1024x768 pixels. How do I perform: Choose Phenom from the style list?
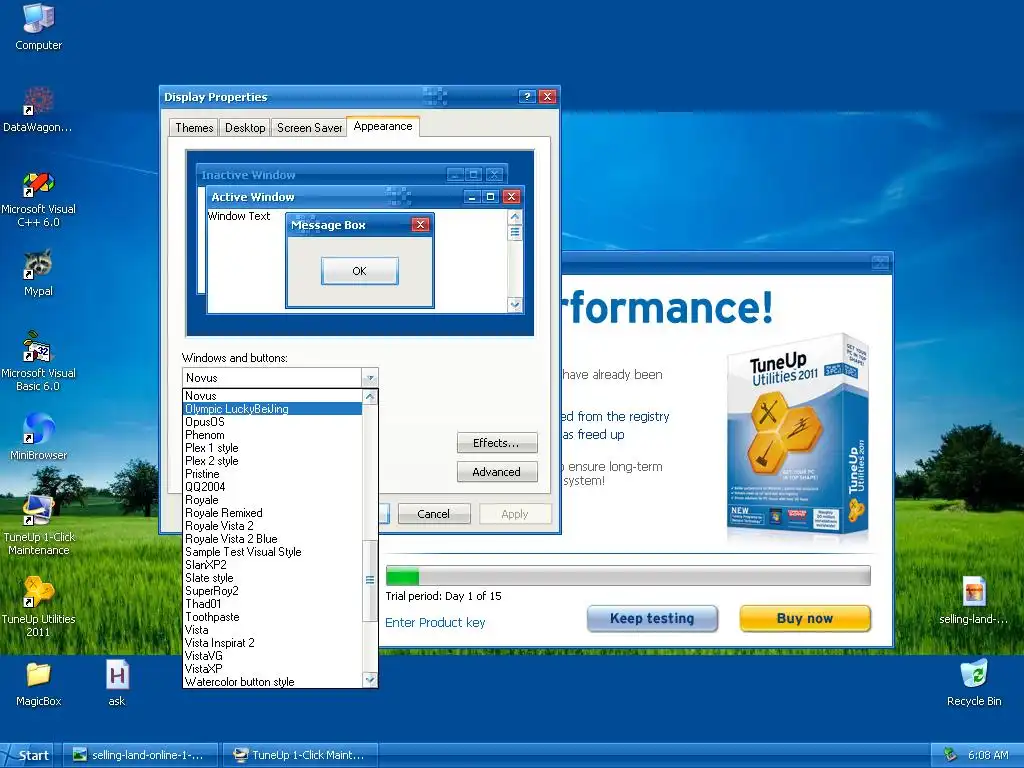272,435
